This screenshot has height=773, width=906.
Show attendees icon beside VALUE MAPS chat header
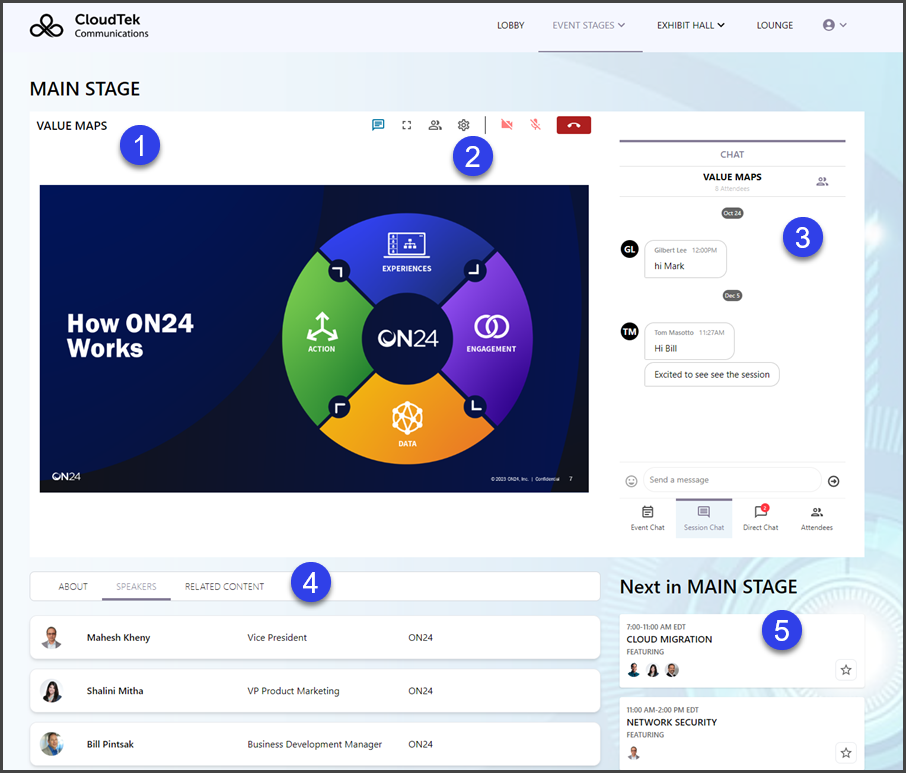pyautogui.click(x=822, y=181)
